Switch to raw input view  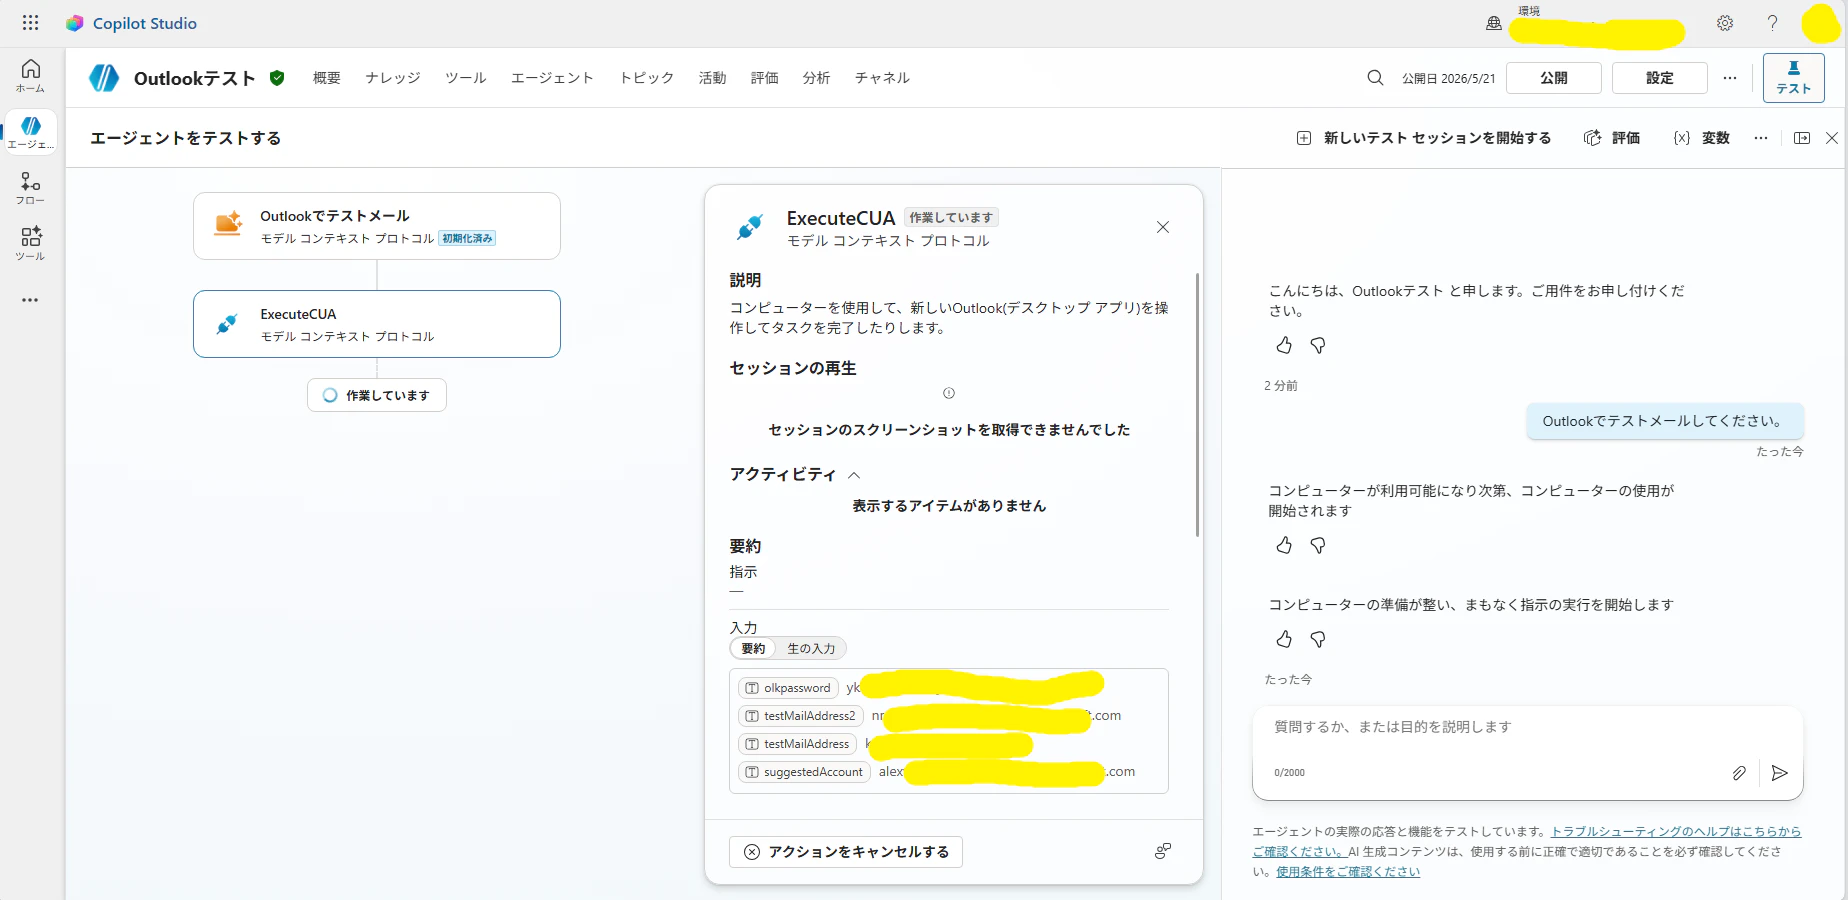pos(811,649)
